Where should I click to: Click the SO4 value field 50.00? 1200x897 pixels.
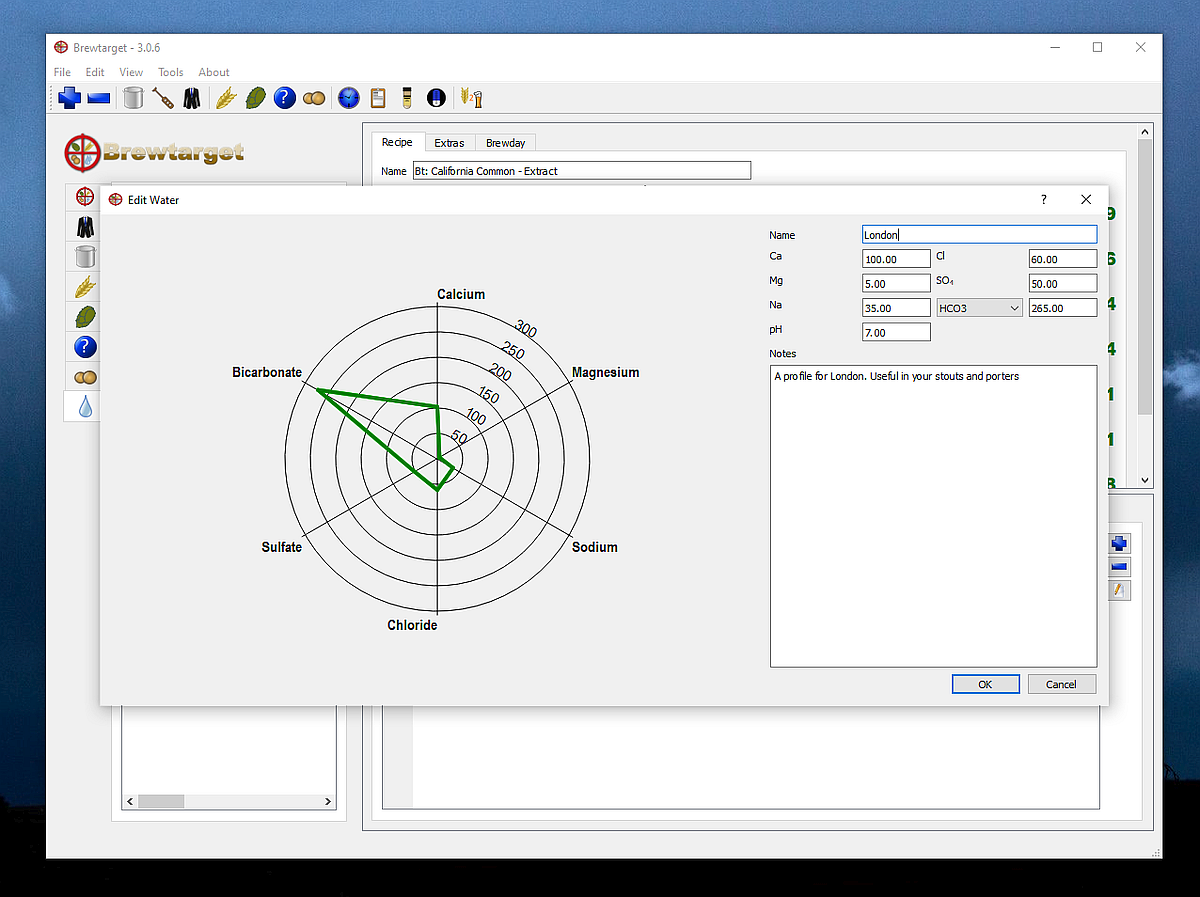pyautogui.click(x=1063, y=284)
